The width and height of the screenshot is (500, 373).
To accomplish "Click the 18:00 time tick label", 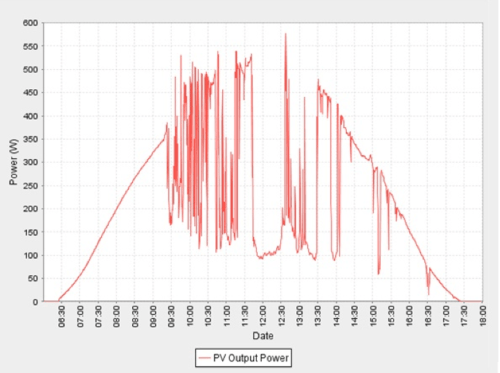I will tap(483, 317).
